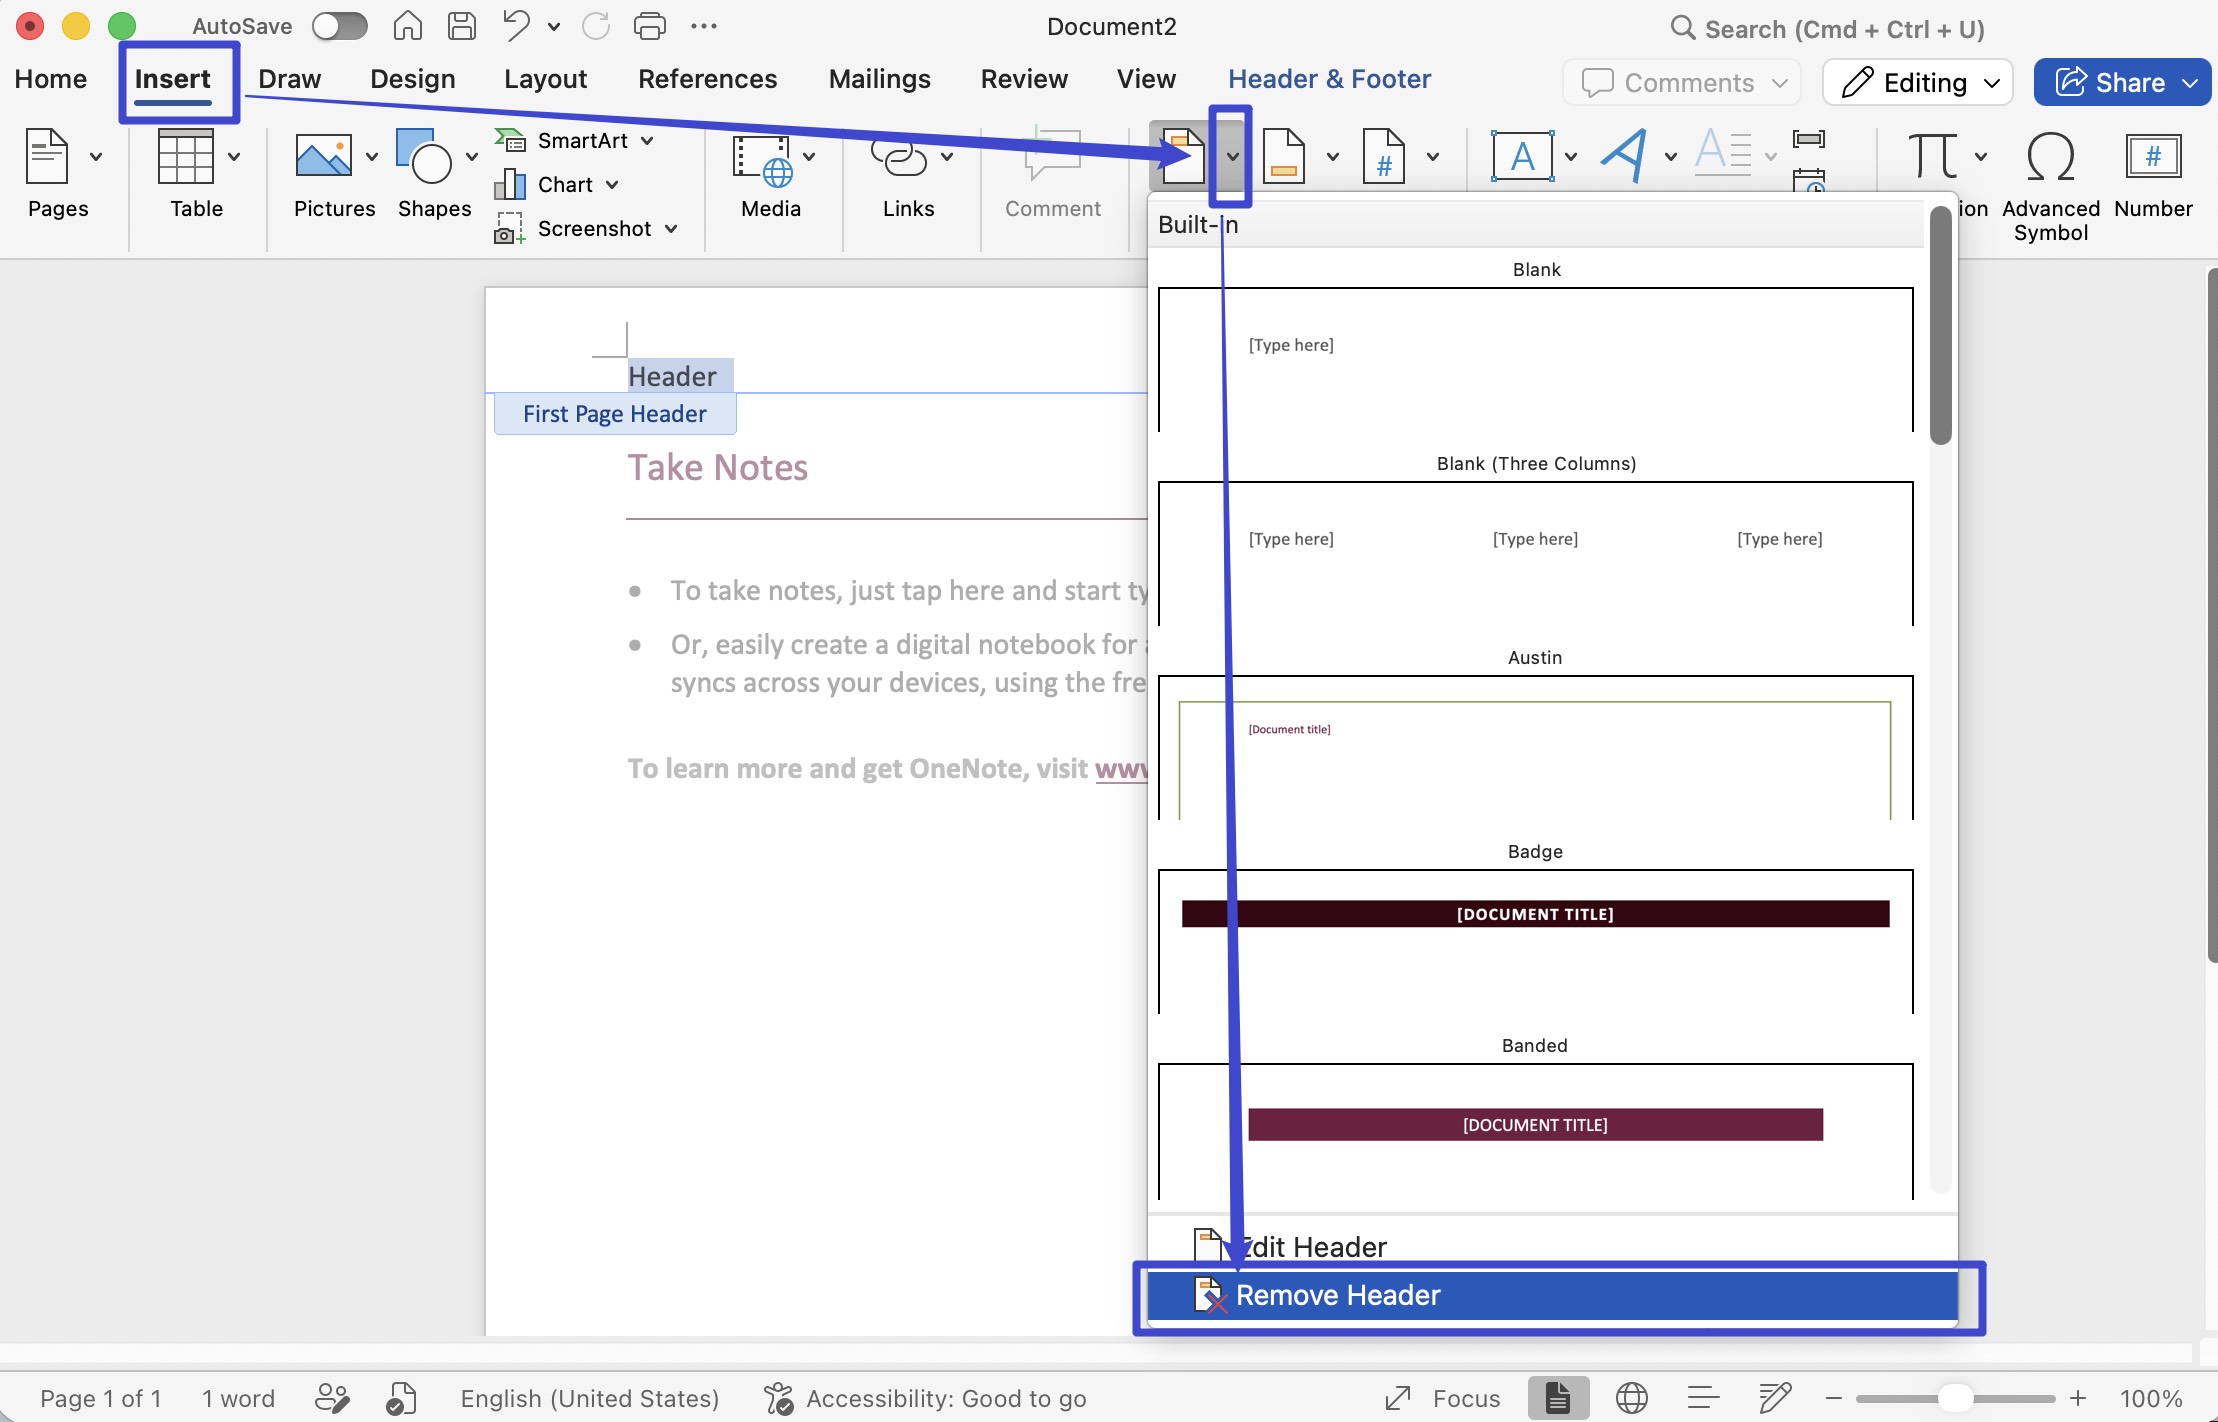The height and width of the screenshot is (1422, 2218).
Task: Open the References tab
Action: point(708,79)
